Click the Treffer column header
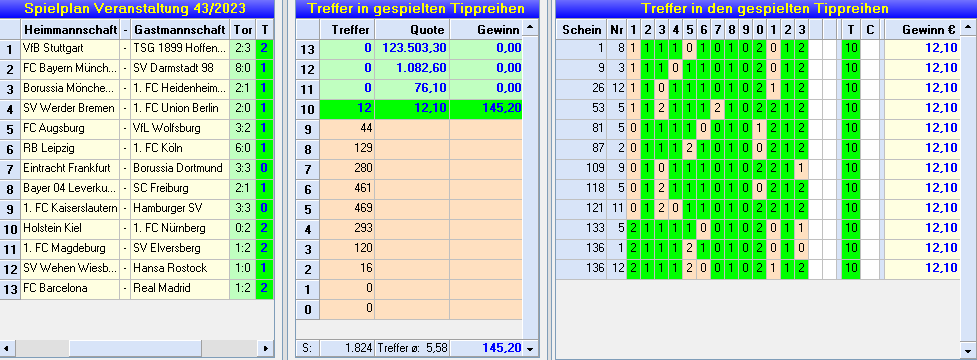The image size is (977, 360). (x=347, y=29)
